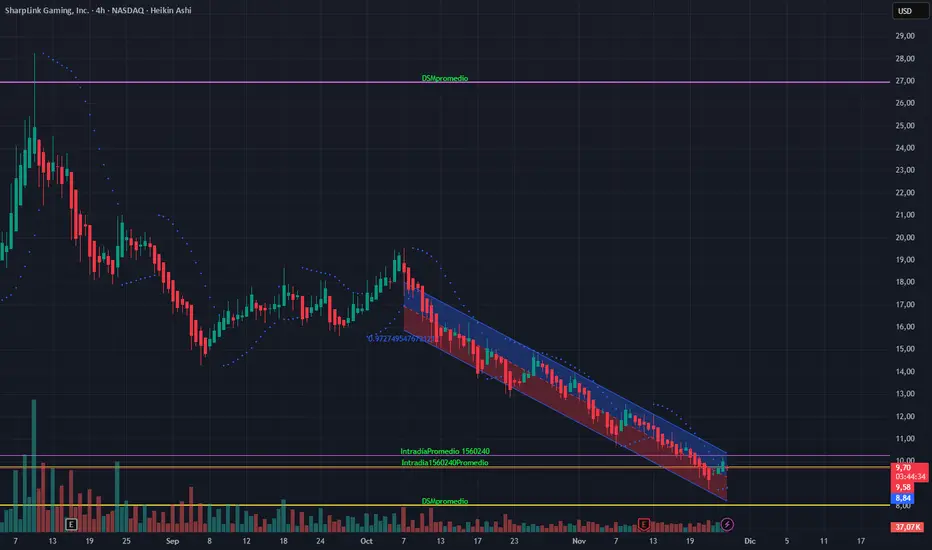The image size is (932, 550).
Task: Click the Sep label on time axis
Action: tap(172, 541)
